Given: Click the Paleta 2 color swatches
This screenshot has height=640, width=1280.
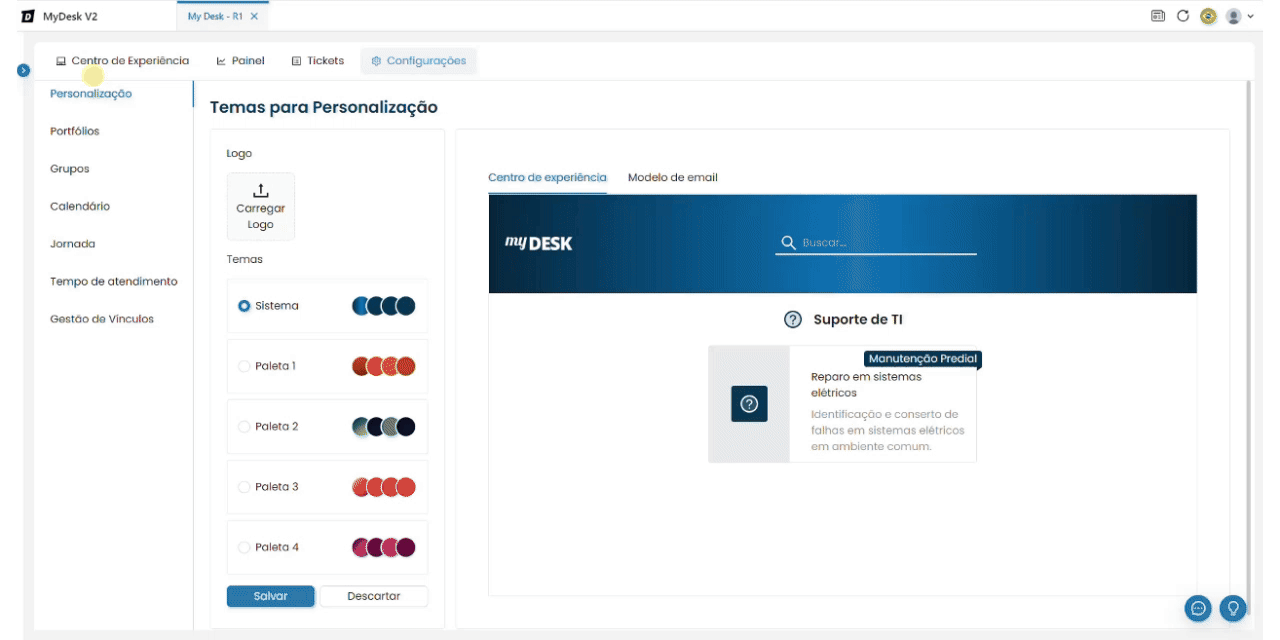Looking at the screenshot, I should pyautogui.click(x=383, y=427).
